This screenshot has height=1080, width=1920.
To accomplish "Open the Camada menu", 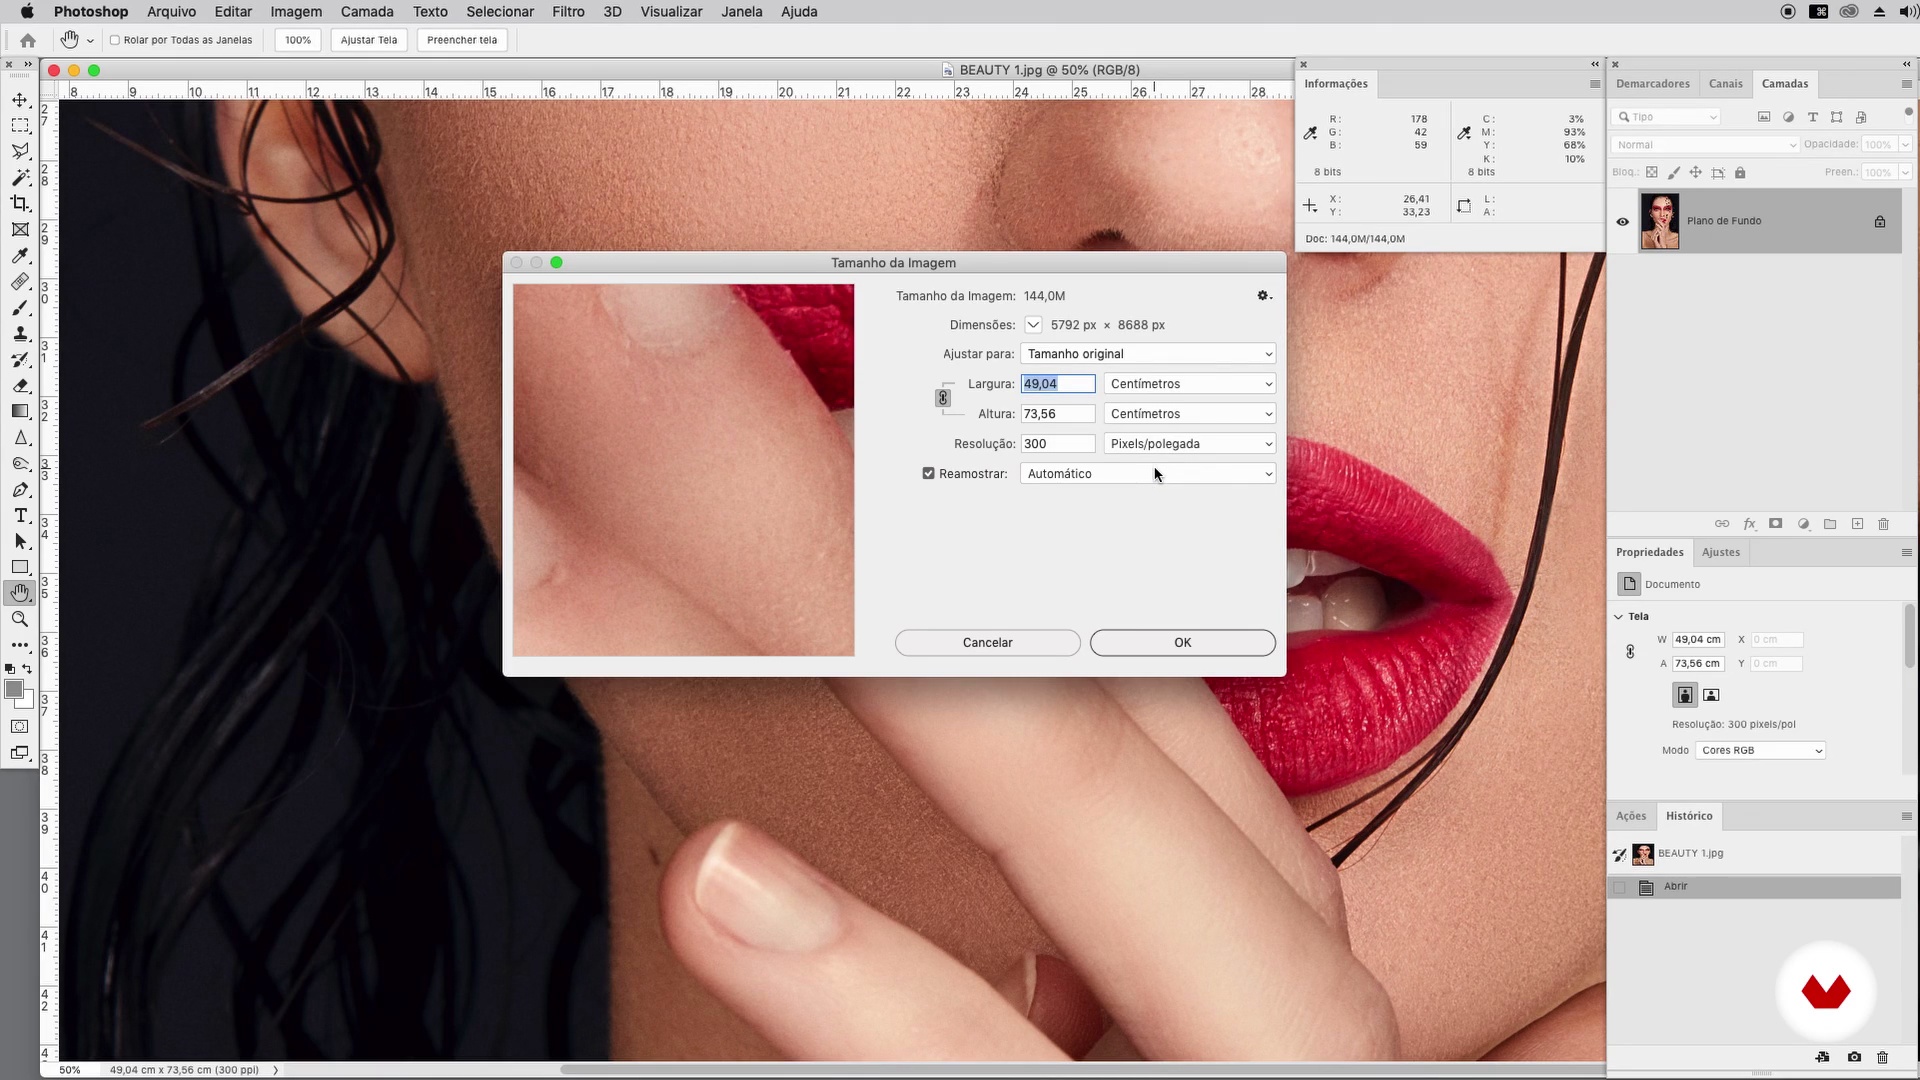I will pyautogui.click(x=367, y=12).
